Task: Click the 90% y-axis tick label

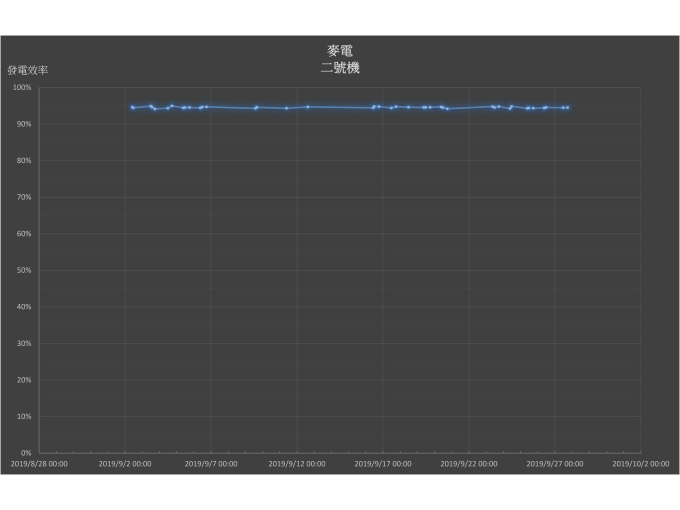Action: pos(25,124)
